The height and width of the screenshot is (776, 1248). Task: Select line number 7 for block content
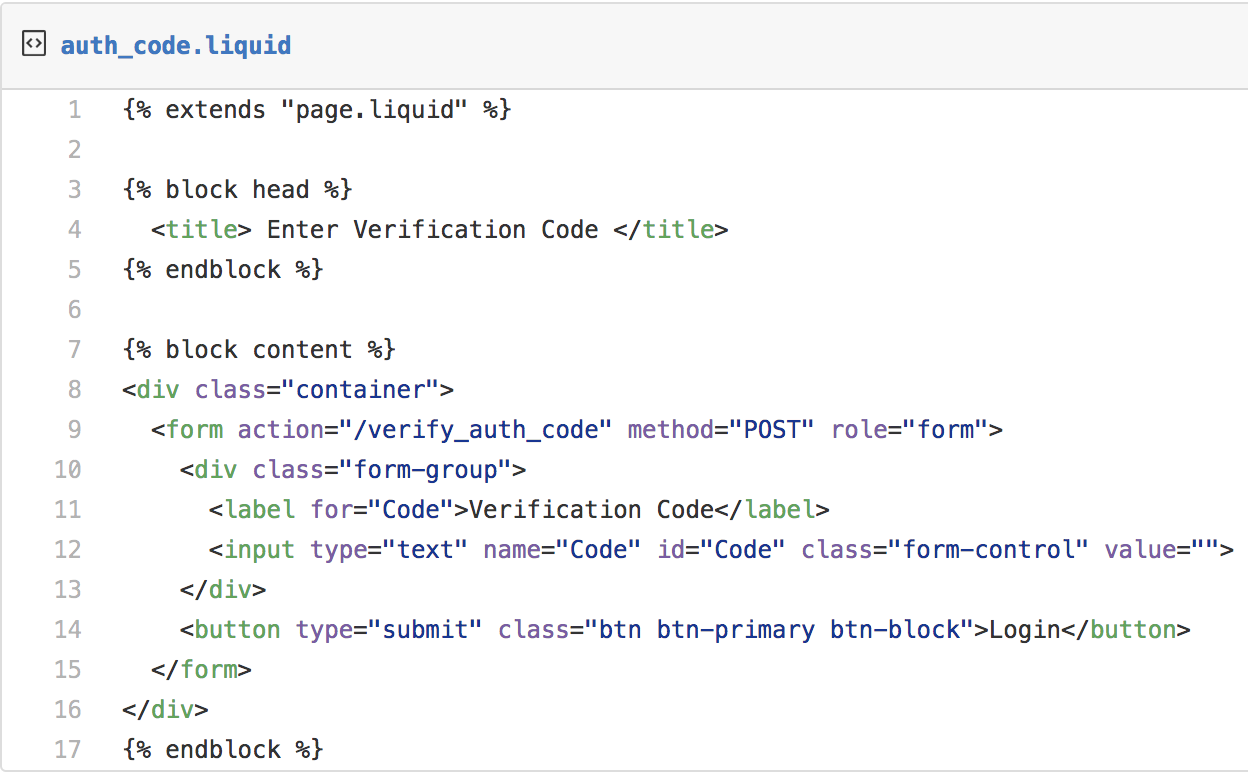[x=75, y=350]
